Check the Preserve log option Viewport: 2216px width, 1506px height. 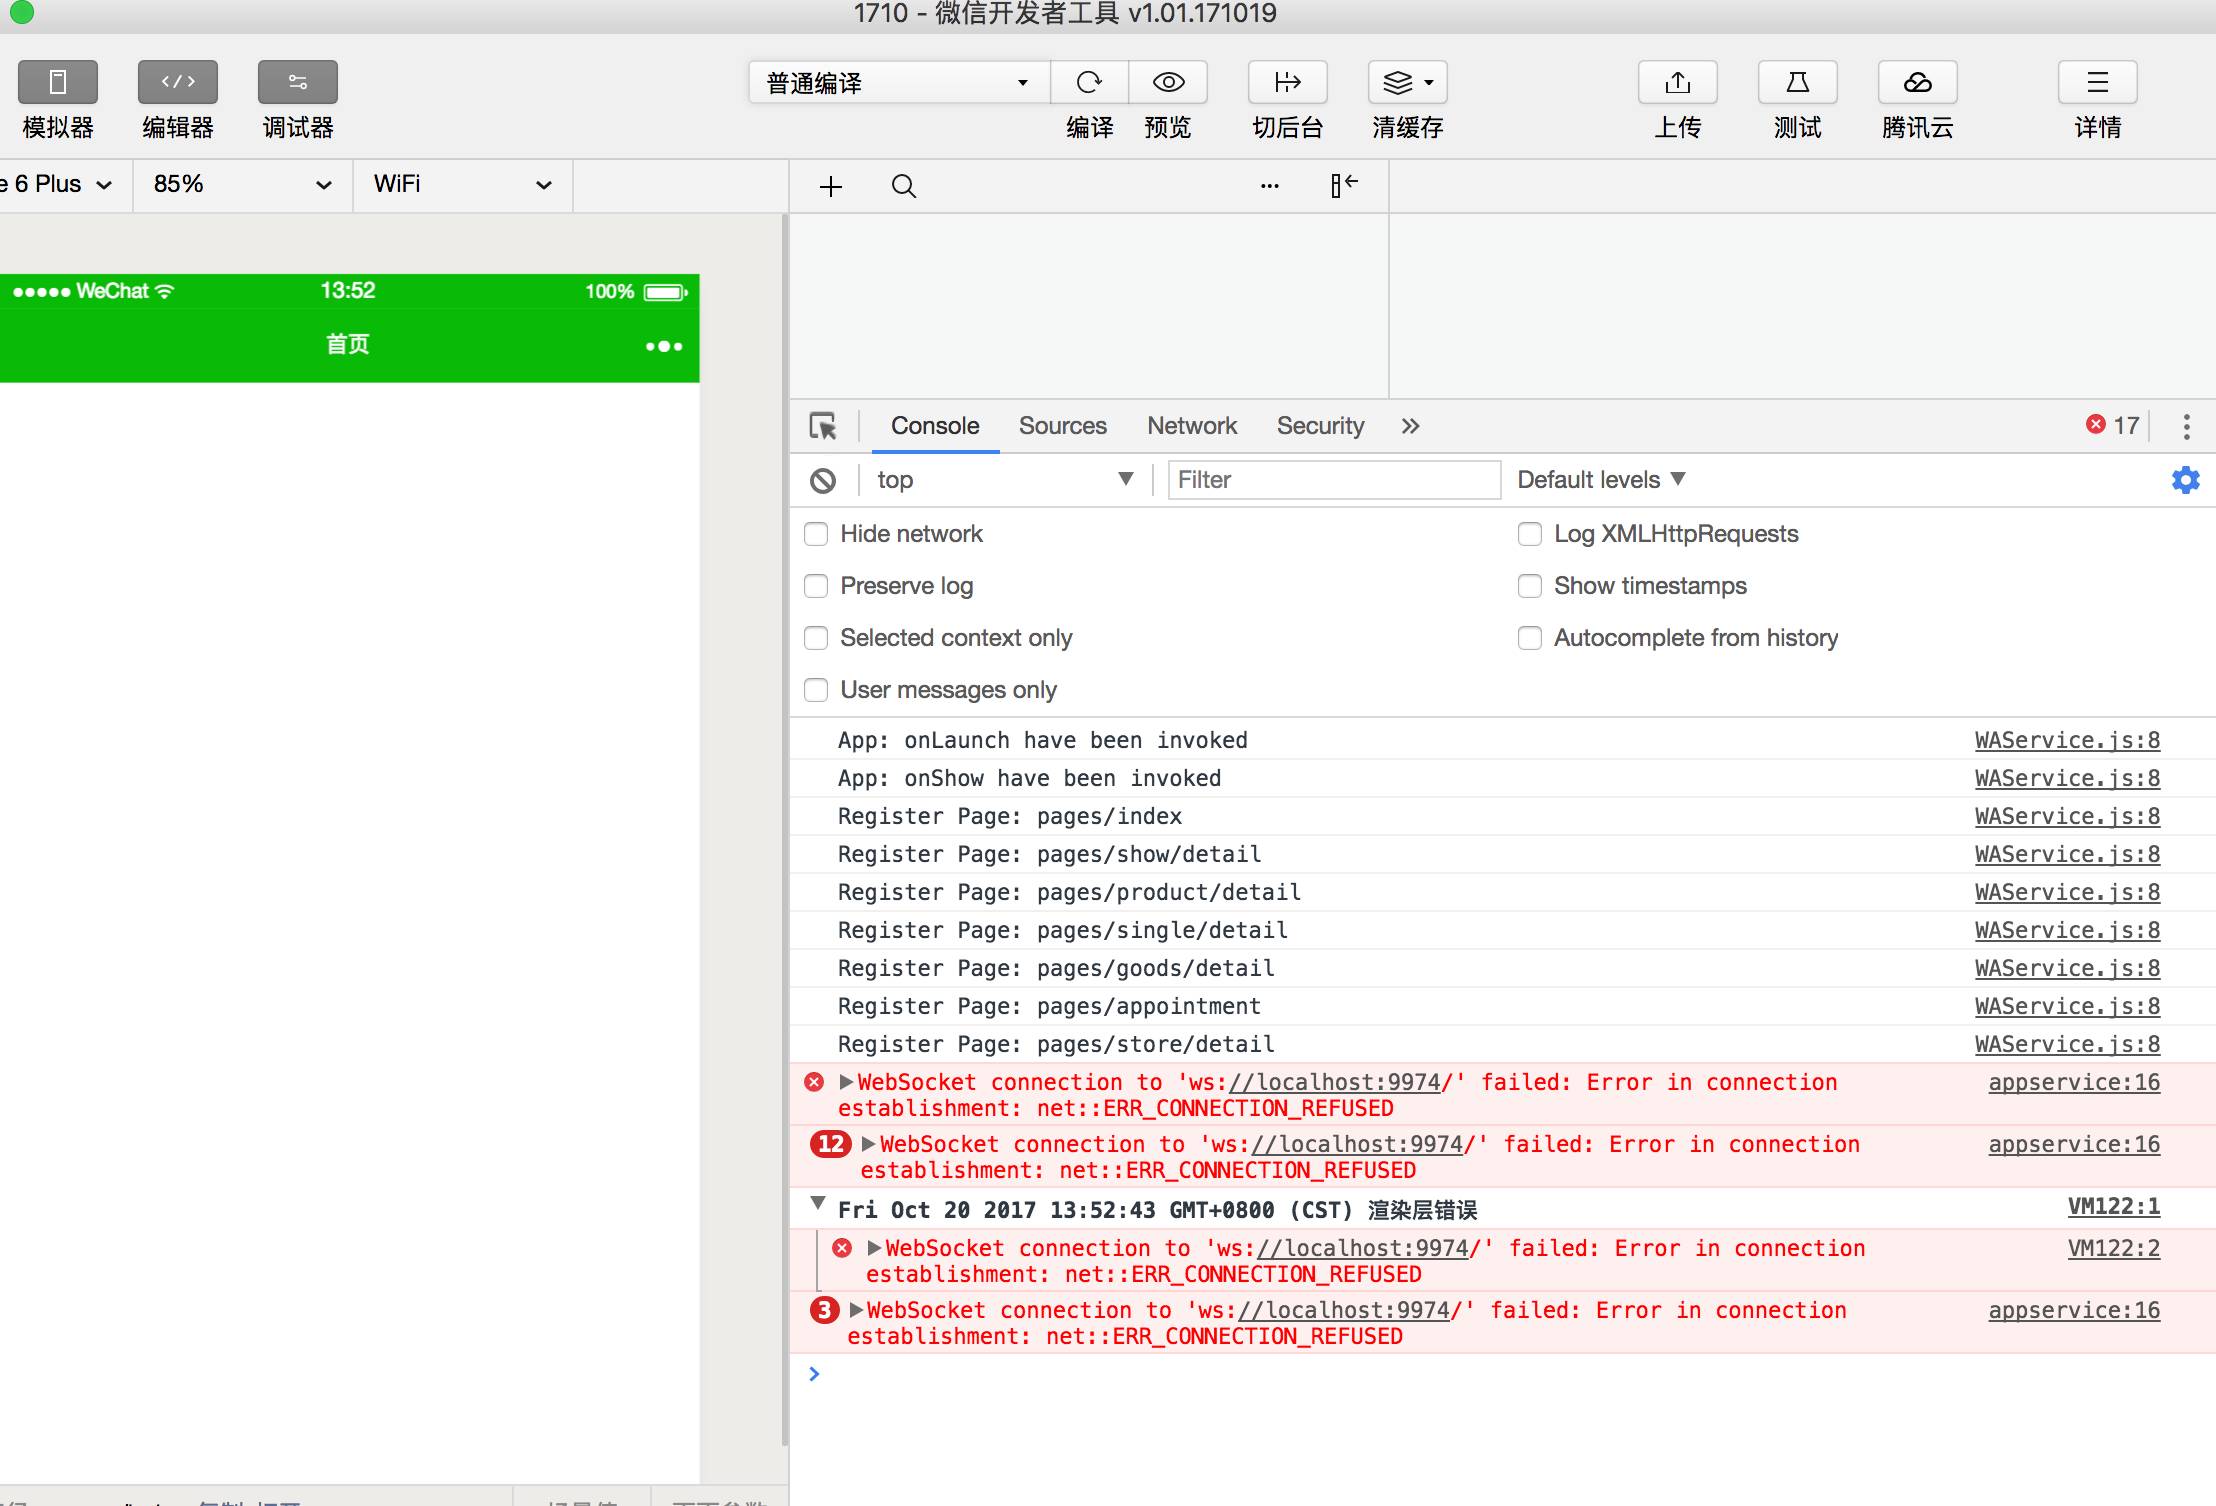click(816, 586)
